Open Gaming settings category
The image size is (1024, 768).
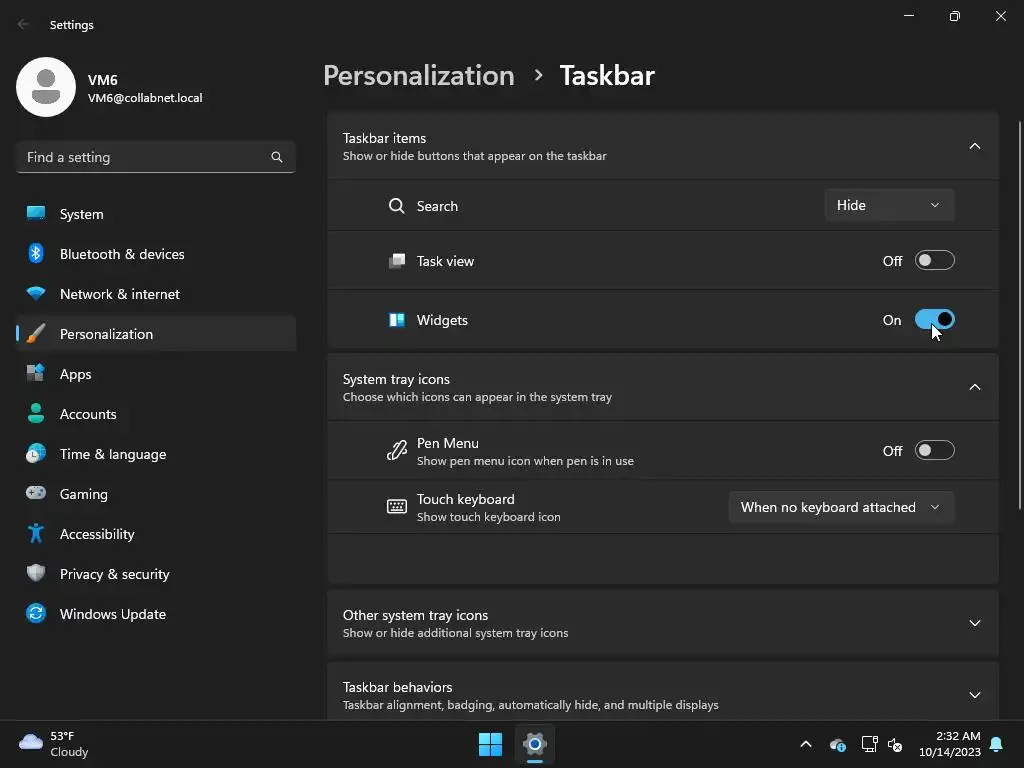(x=155, y=494)
